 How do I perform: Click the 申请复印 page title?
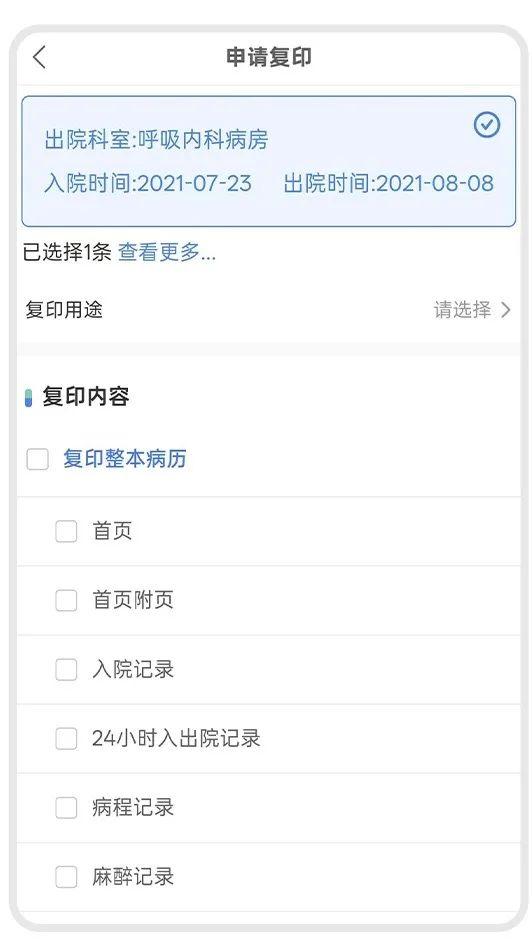pos(268,57)
